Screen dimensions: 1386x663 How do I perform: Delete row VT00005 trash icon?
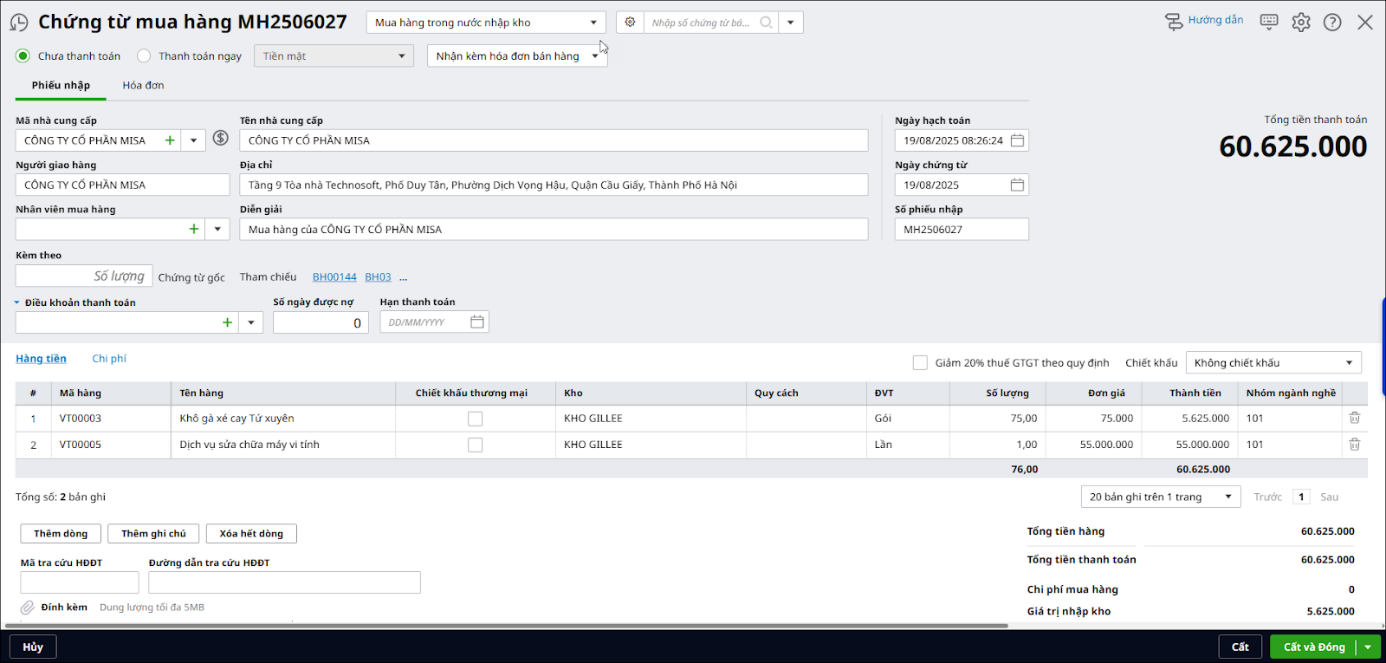[1354, 444]
